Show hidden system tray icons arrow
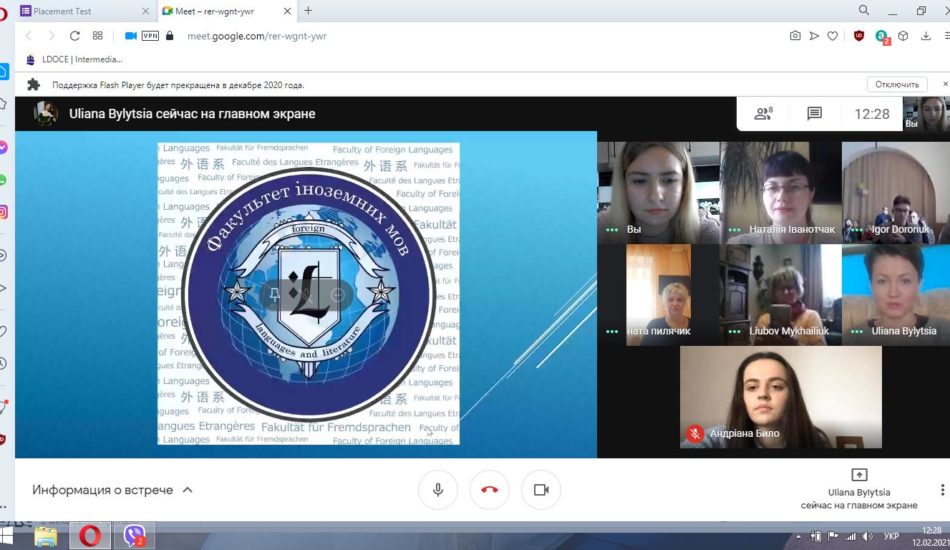950x550 pixels. 800,537
